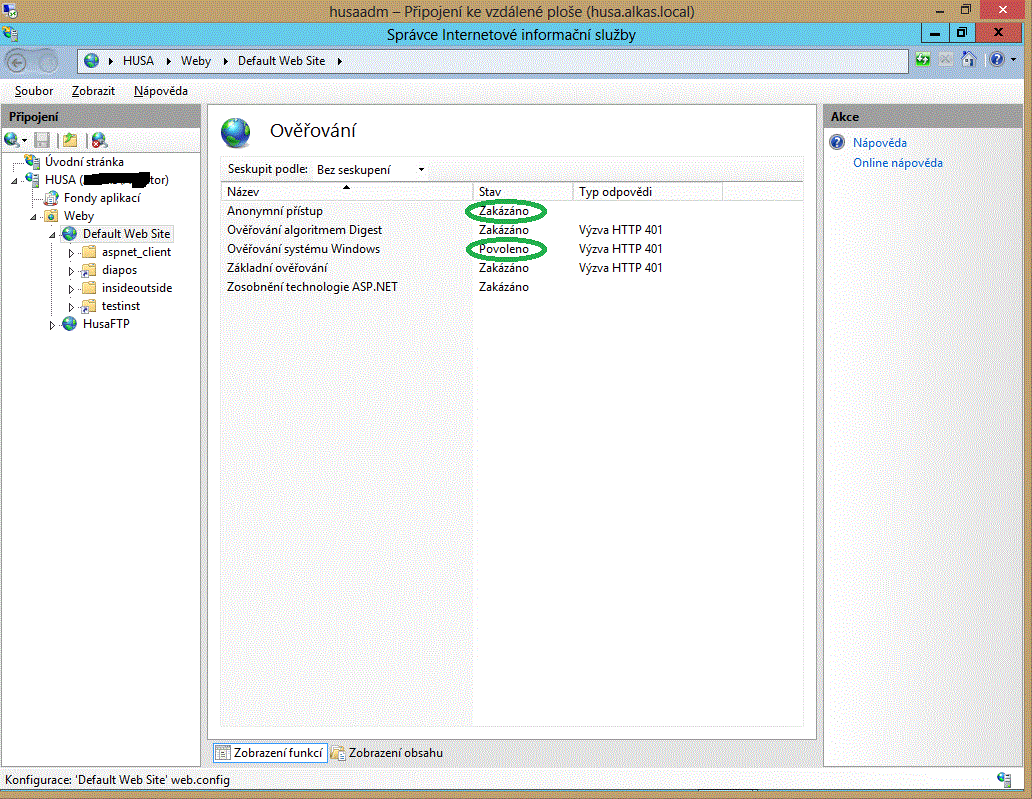Click the Home icon in navigation bar
Viewport: 1032px width, 799px height.
968,60
